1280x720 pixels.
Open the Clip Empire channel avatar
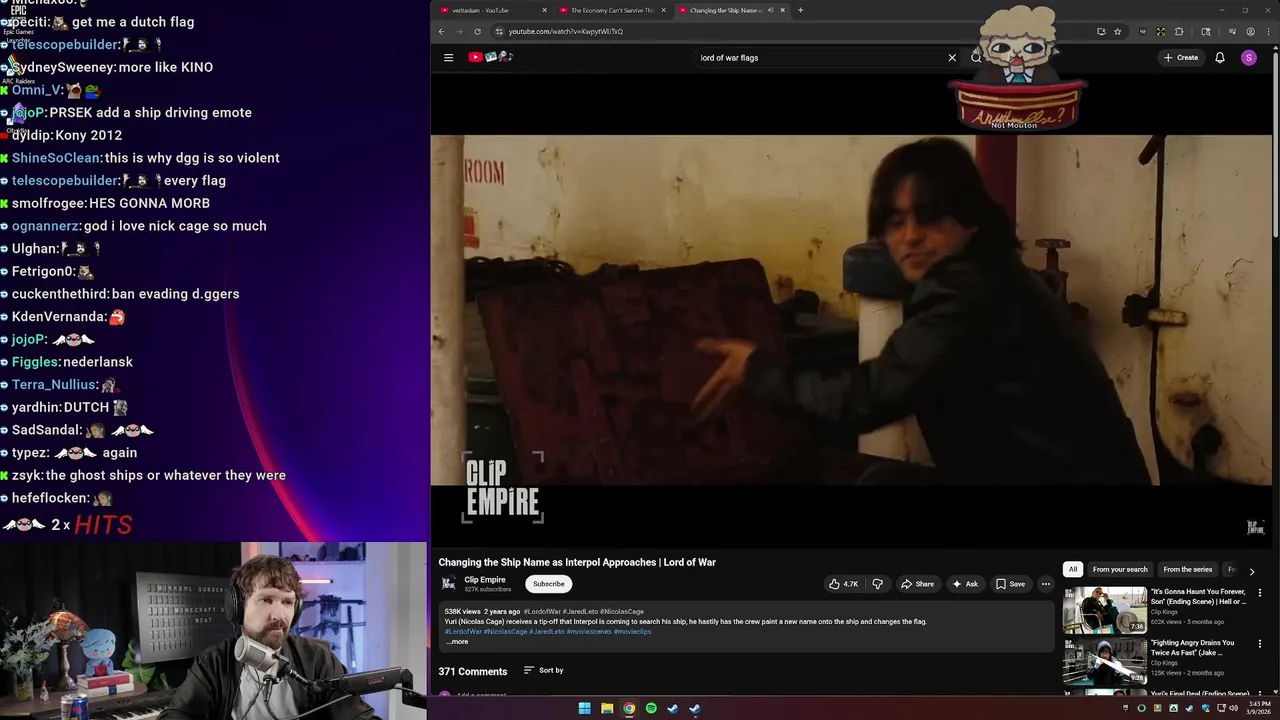coord(449,584)
